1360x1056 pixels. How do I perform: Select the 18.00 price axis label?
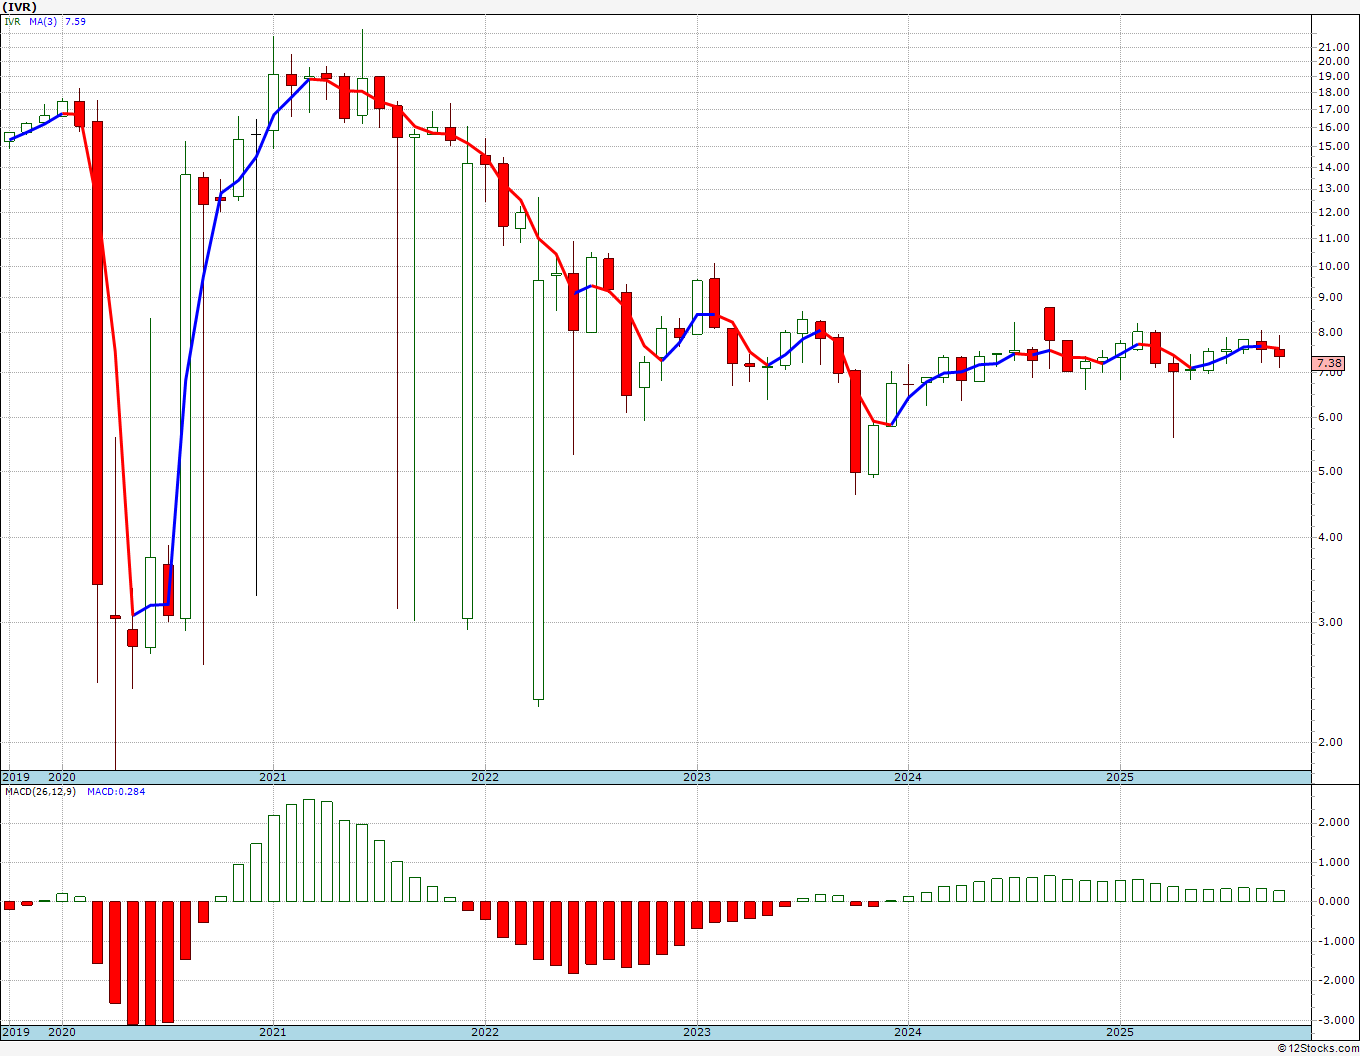coord(1333,92)
